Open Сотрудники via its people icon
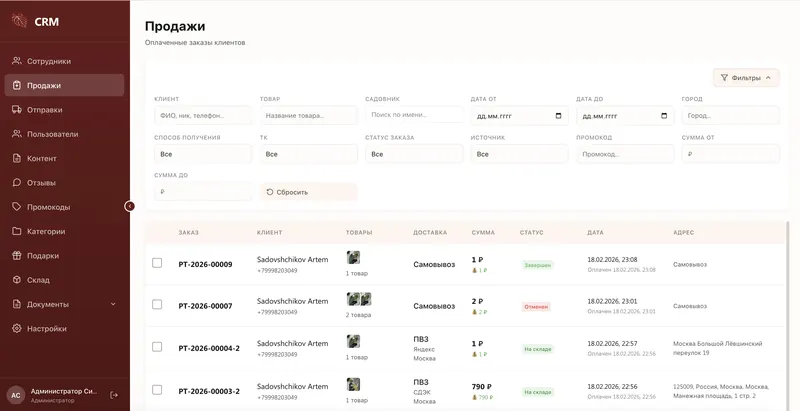 17,61
